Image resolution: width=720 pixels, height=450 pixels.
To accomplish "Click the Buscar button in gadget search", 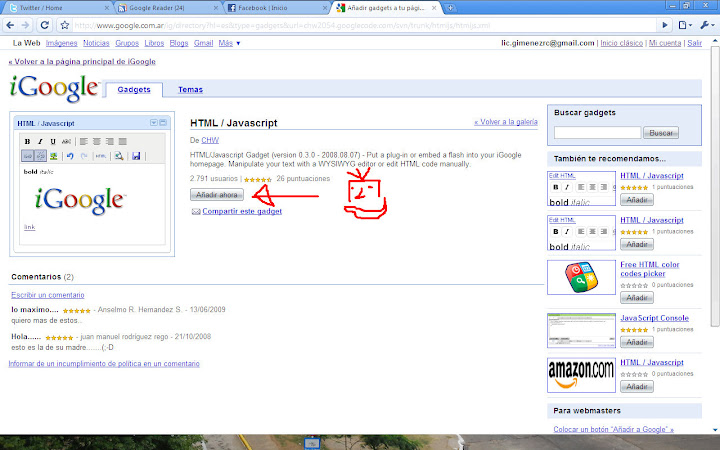I will coord(661,133).
